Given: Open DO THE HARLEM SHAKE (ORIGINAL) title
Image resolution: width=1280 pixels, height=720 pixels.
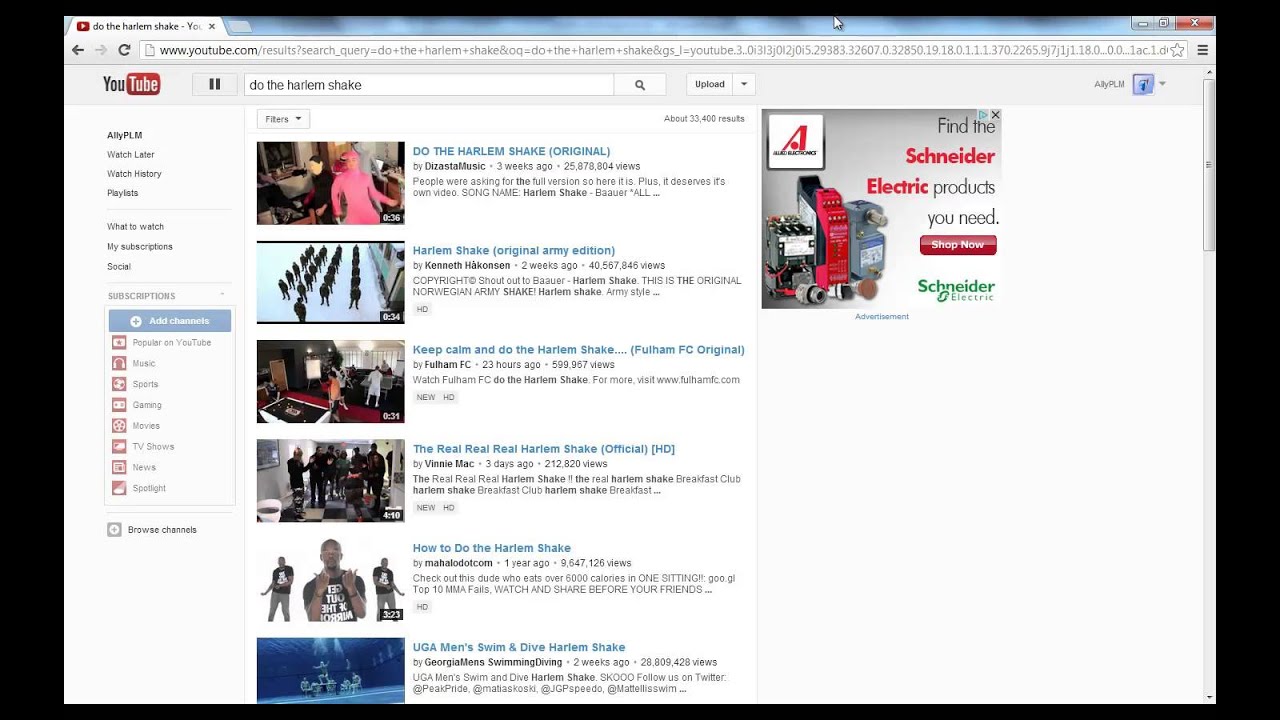Looking at the screenshot, I should [x=511, y=151].
